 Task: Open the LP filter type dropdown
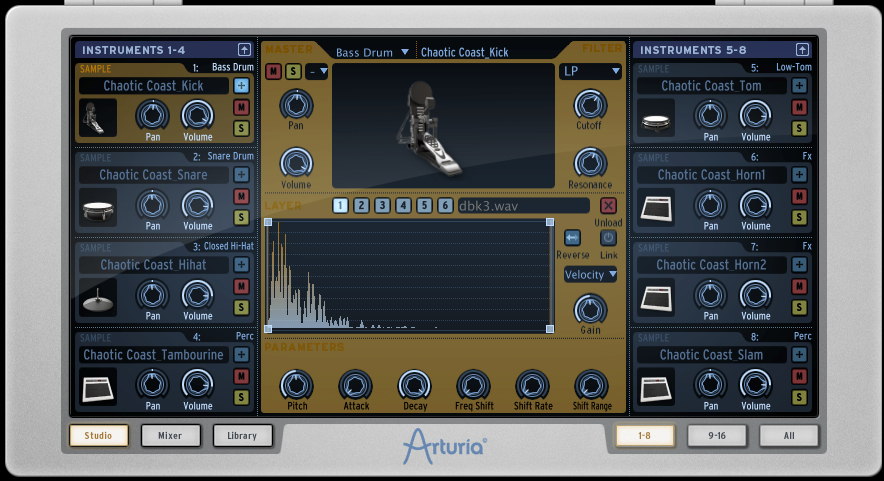coord(591,71)
